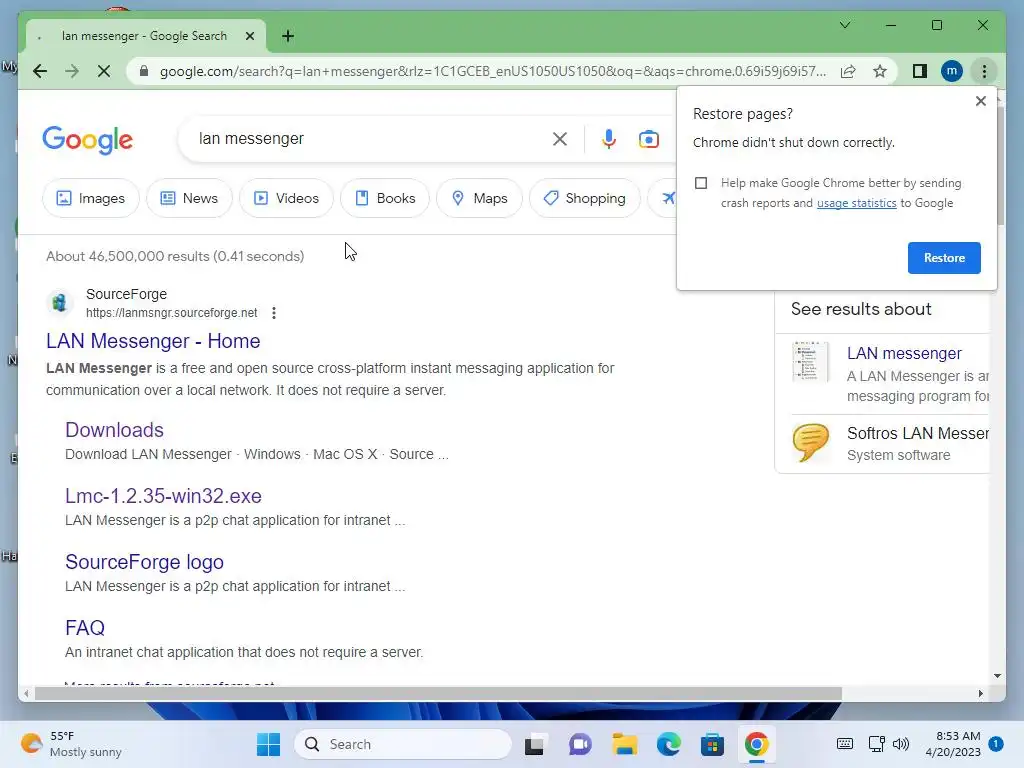Viewport: 1024px width, 768px height.
Task: Click the forward navigation arrow
Action: click(x=72, y=71)
